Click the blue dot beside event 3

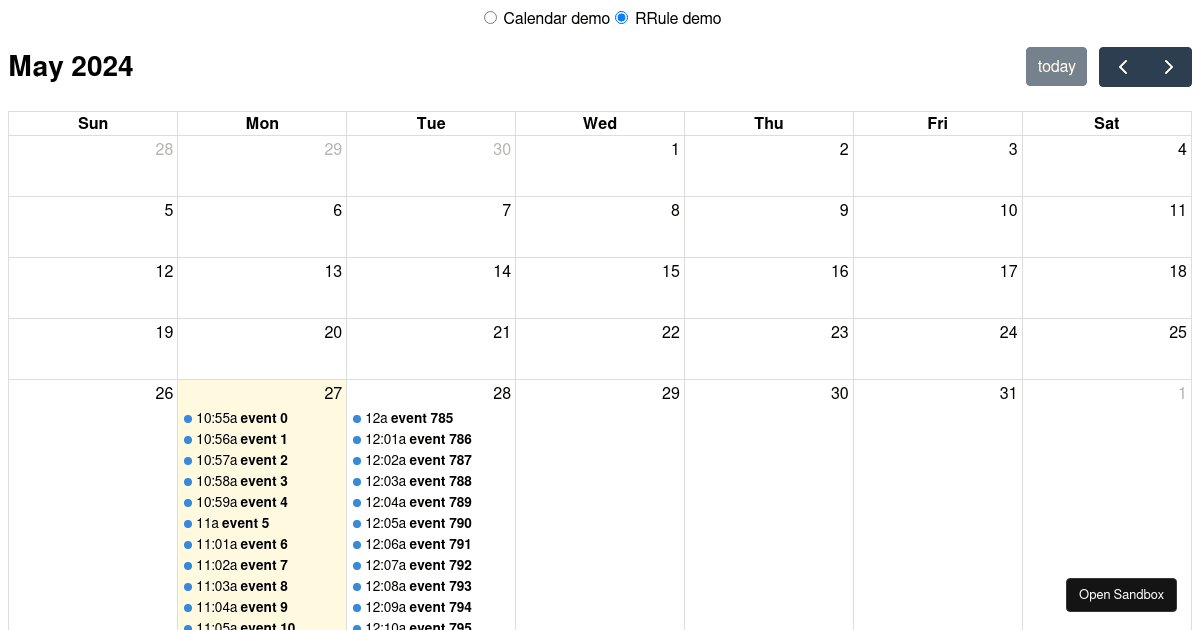coord(187,481)
